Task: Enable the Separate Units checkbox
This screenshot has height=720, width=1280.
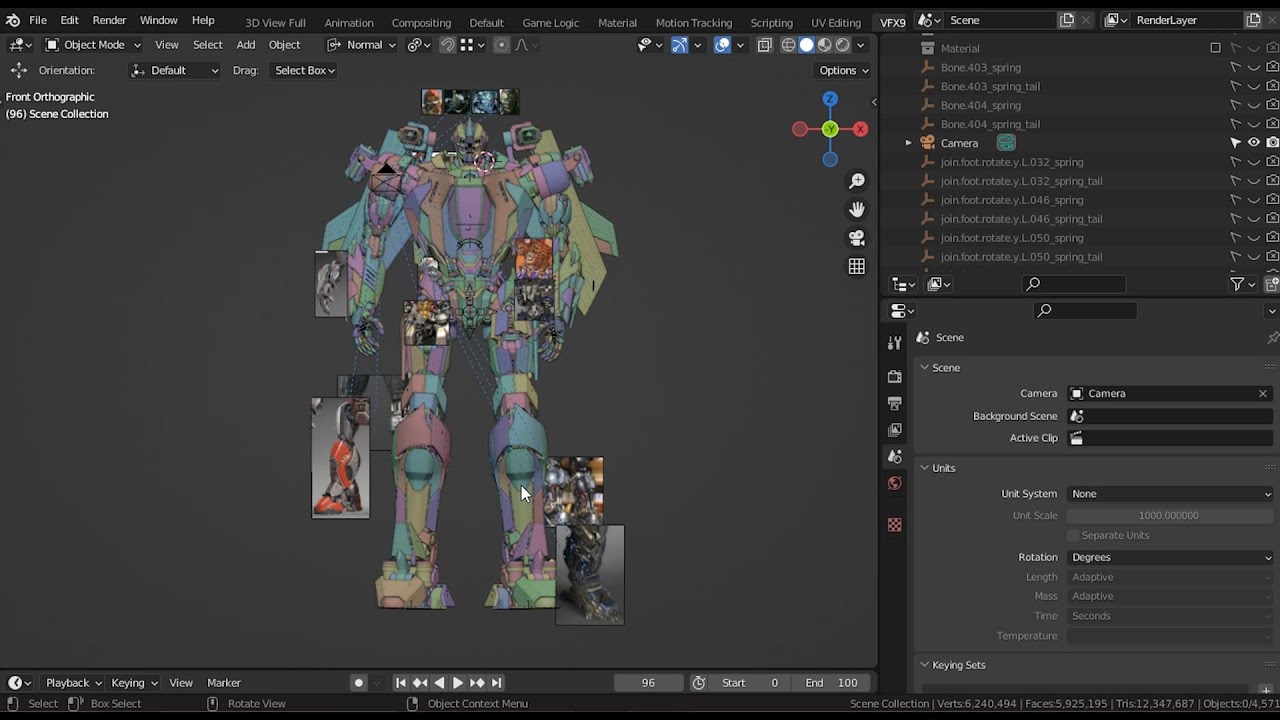Action: [x=1074, y=535]
